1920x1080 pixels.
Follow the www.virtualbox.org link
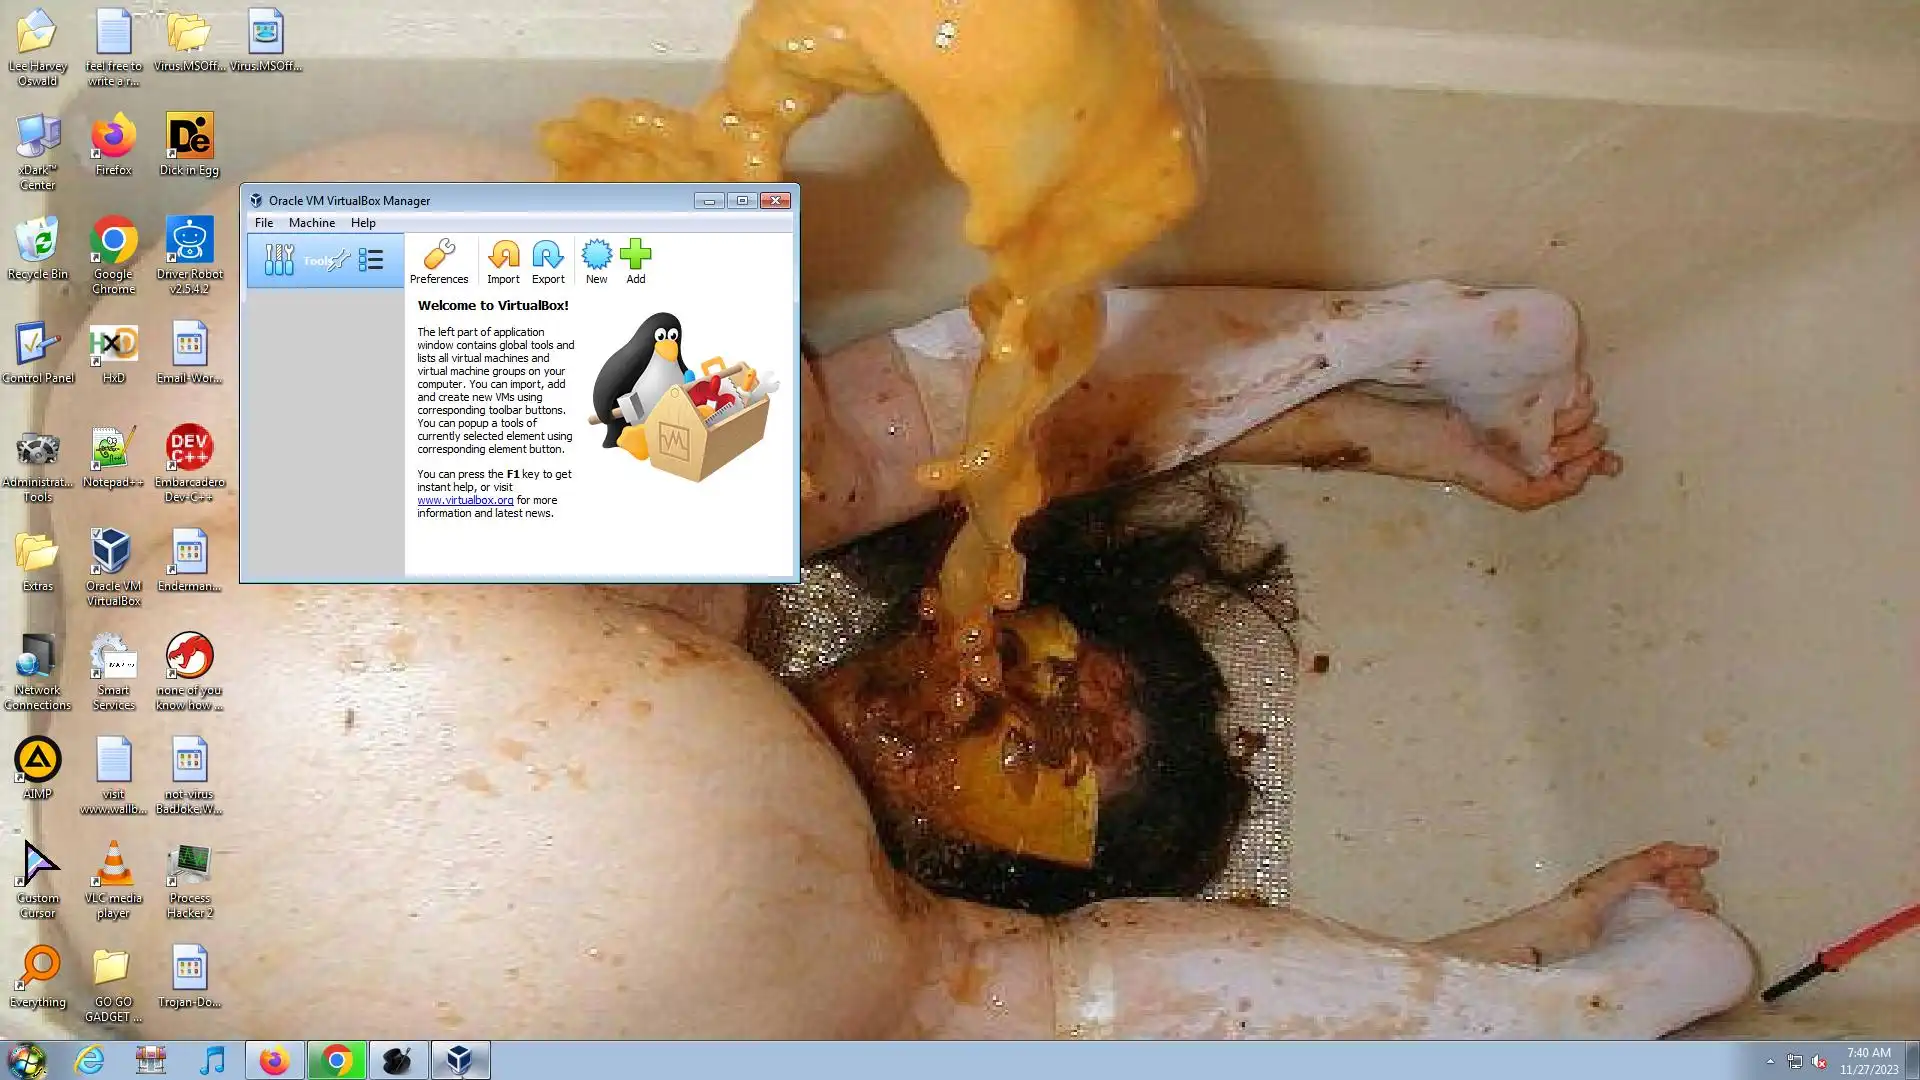pos(465,500)
